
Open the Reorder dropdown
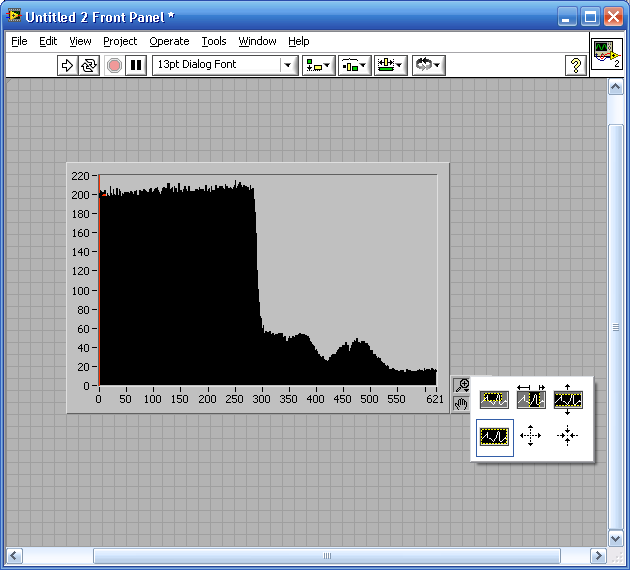tap(429, 65)
